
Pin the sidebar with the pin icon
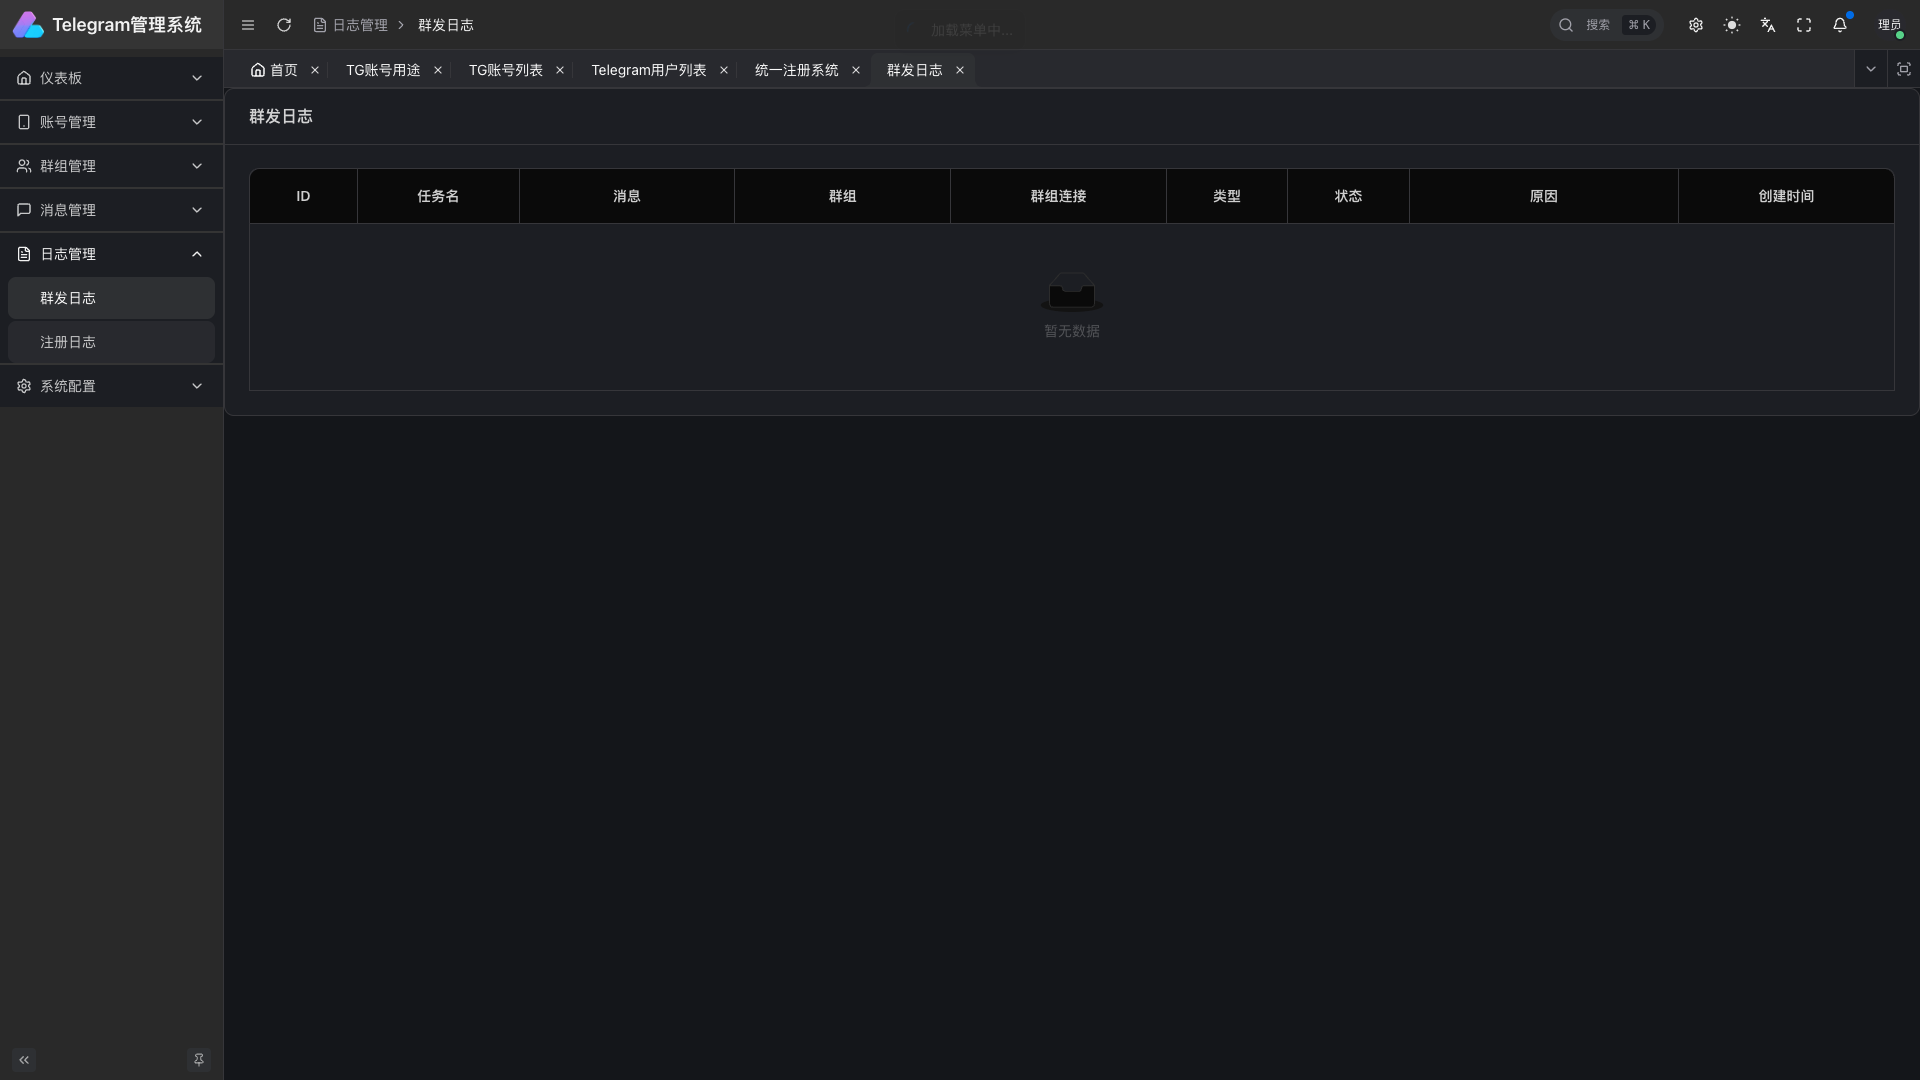[199, 1059]
